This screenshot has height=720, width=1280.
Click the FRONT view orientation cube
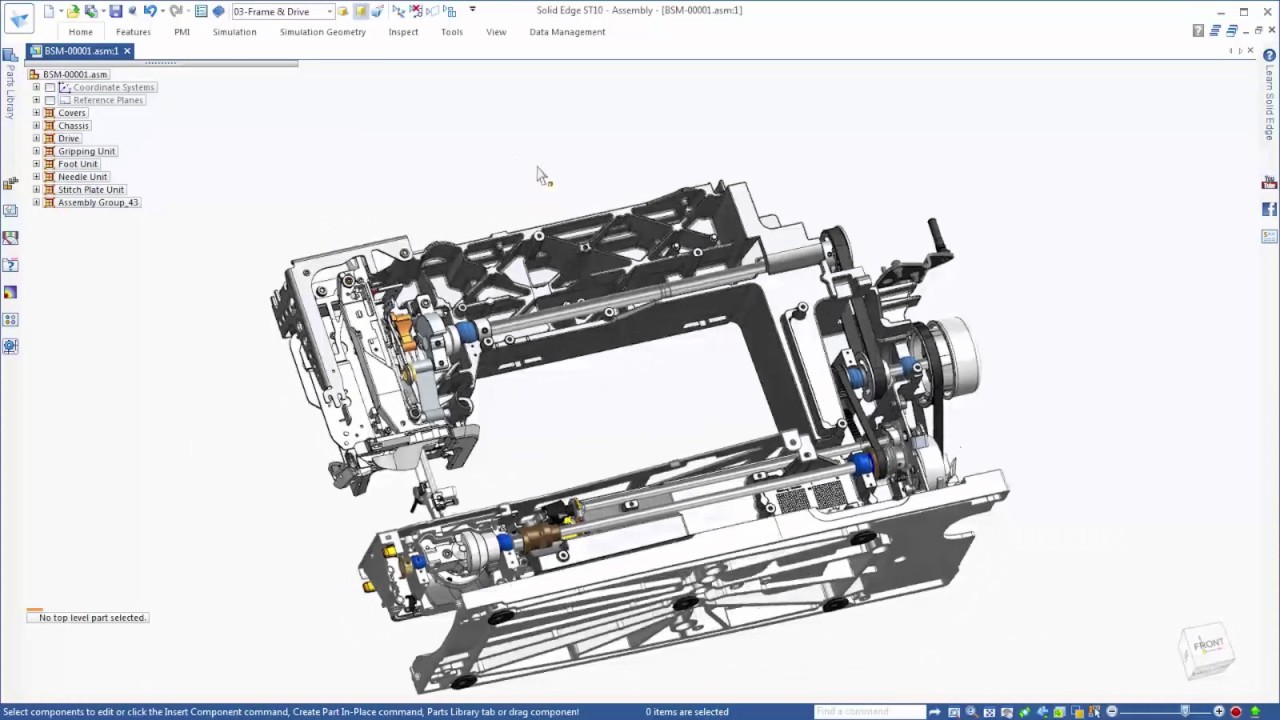coord(1207,651)
